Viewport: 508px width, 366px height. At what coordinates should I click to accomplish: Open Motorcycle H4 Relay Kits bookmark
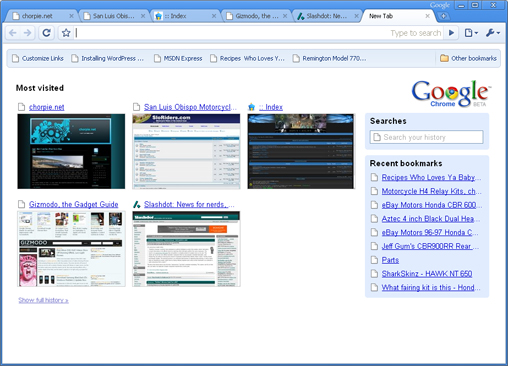click(431, 191)
